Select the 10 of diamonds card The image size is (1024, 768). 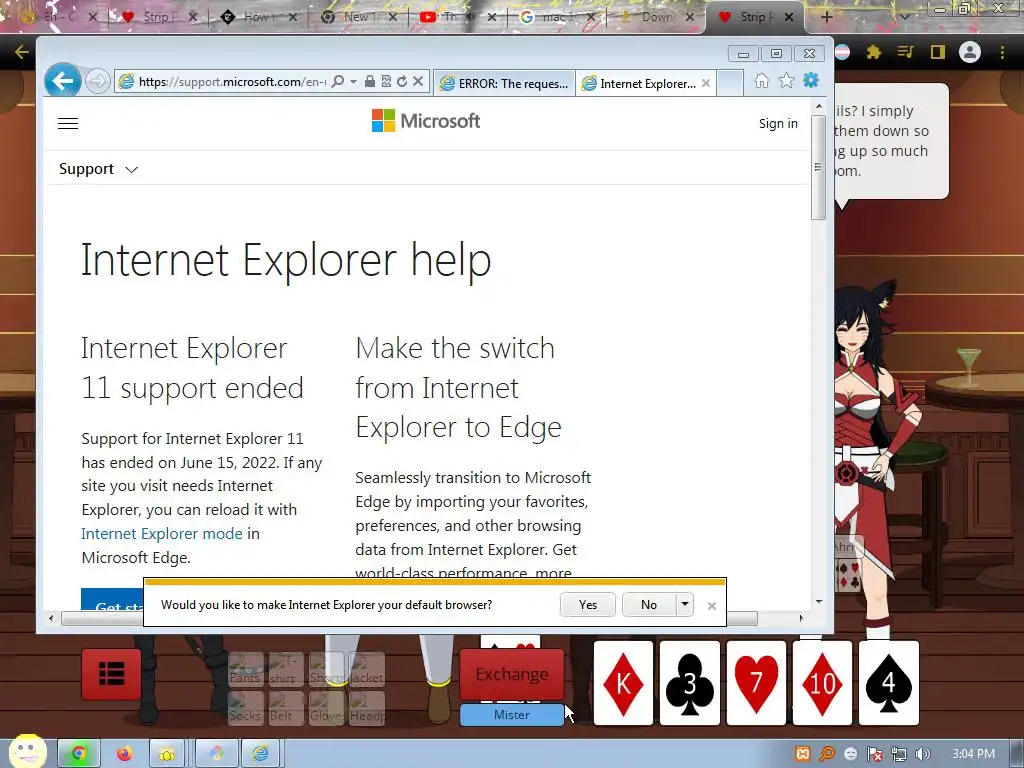coord(822,683)
